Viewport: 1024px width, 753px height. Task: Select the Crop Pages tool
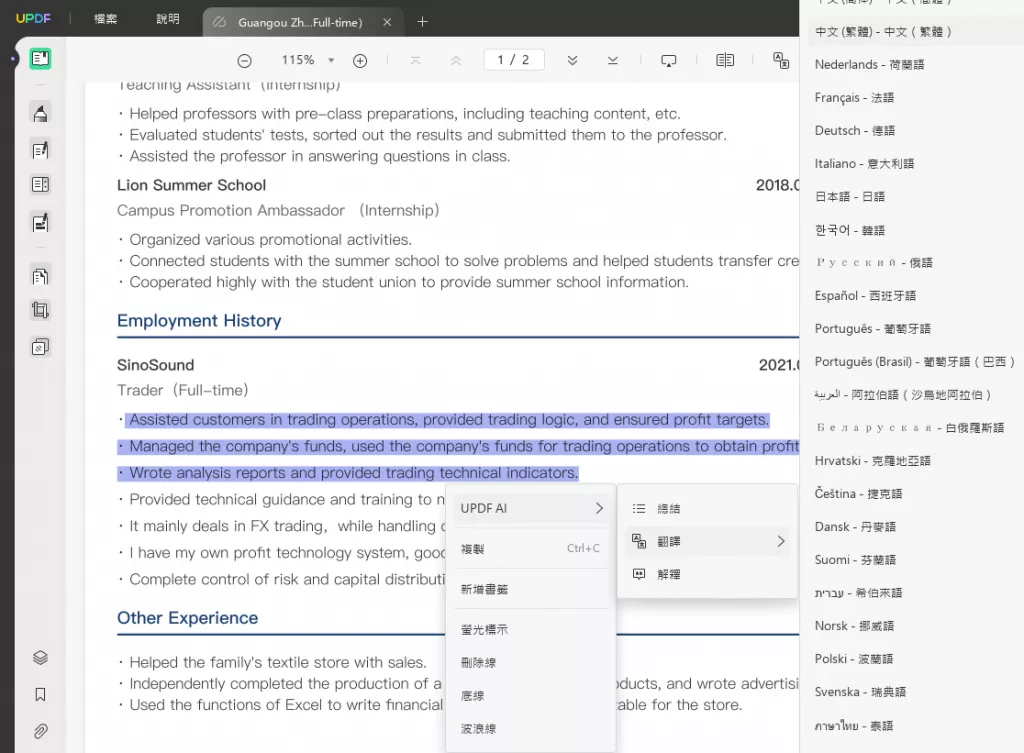tap(40, 310)
